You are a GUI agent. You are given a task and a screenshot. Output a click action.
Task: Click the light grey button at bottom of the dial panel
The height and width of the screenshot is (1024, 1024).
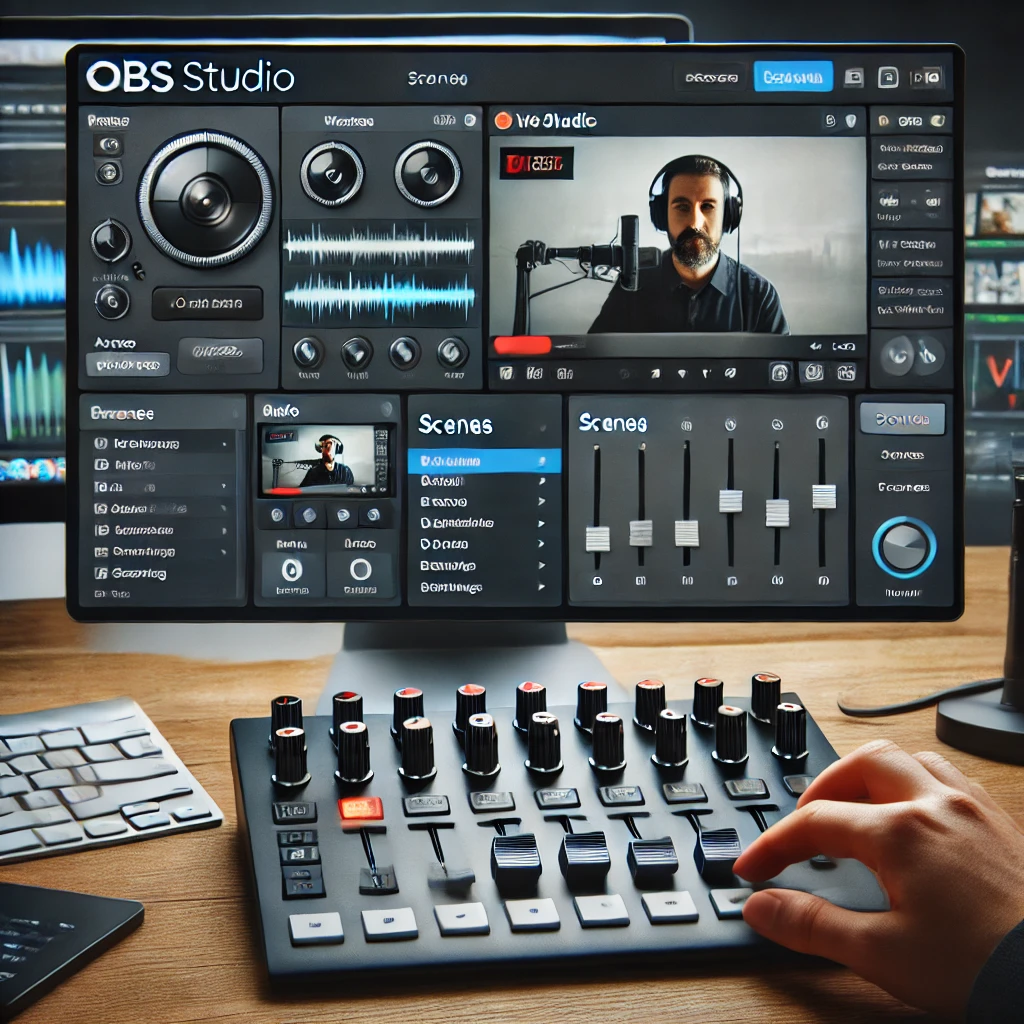pos(128,364)
